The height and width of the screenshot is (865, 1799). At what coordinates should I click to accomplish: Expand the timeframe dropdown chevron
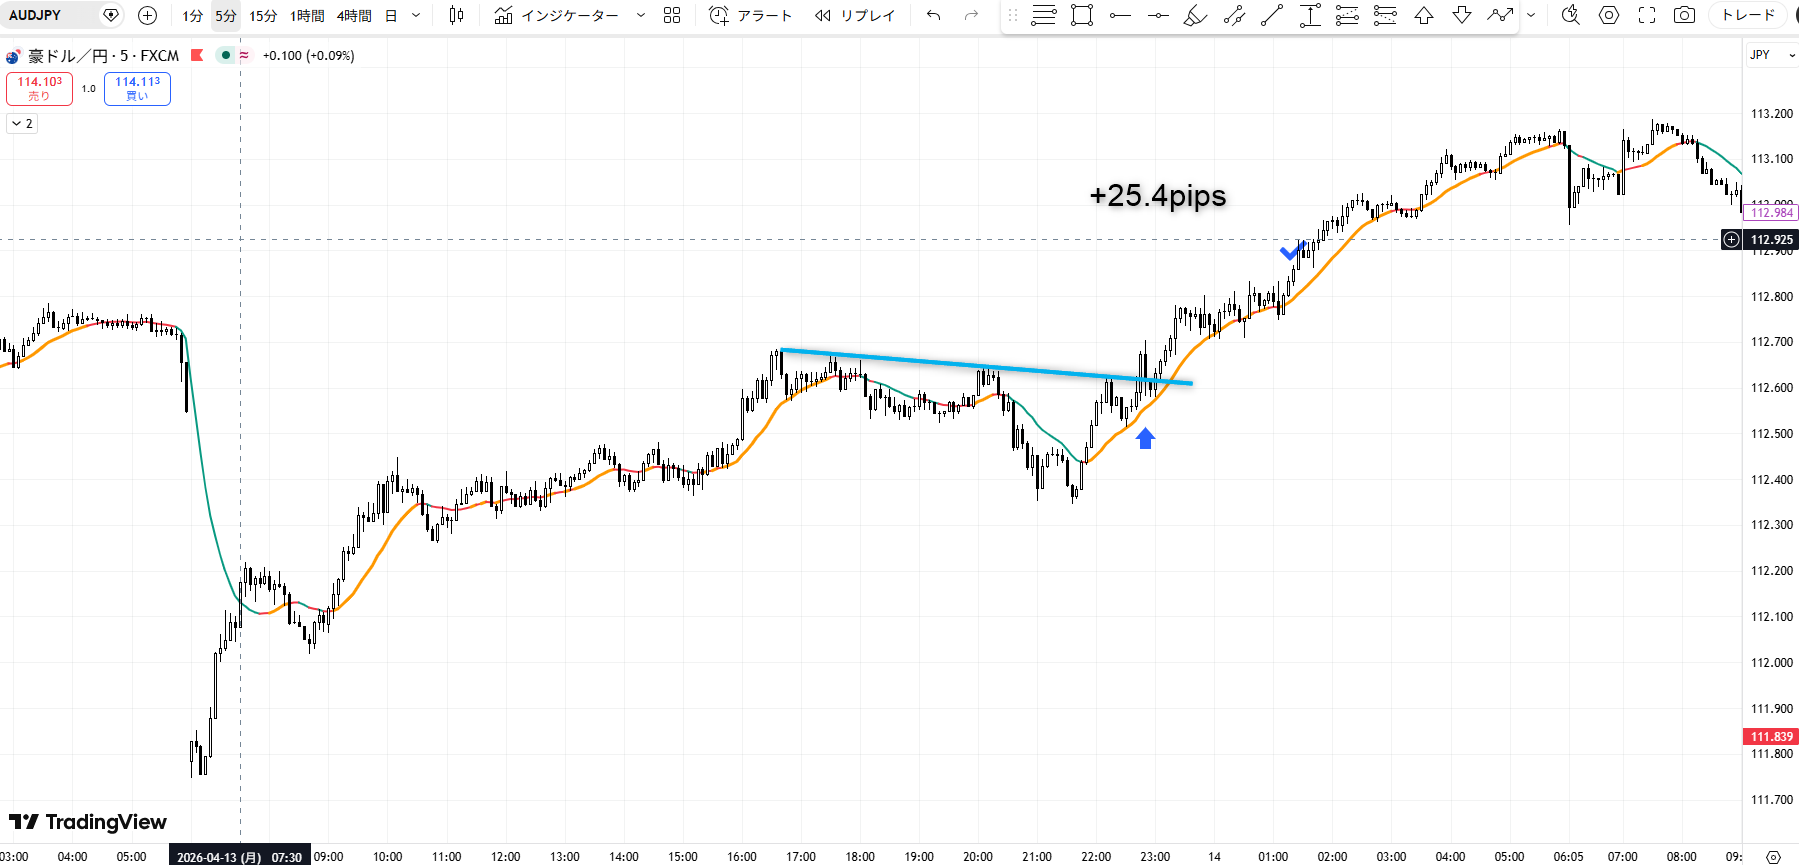click(x=416, y=15)
